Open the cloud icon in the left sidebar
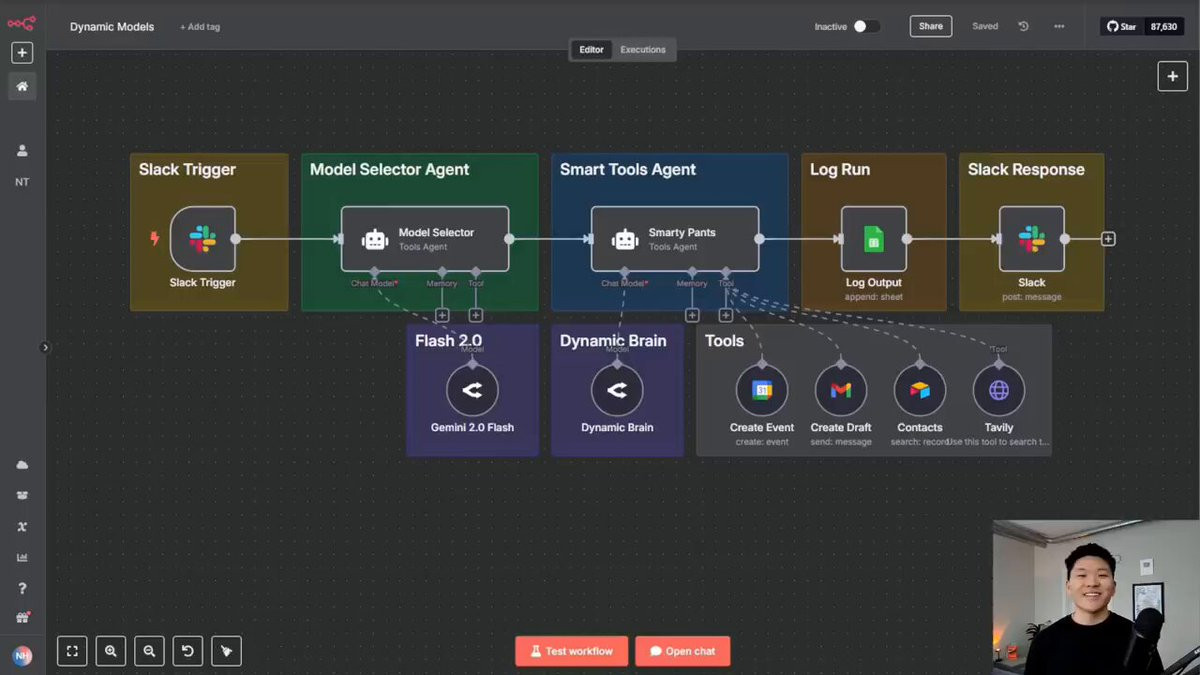This screenshot has width=1200, height=675. (22, 465)
